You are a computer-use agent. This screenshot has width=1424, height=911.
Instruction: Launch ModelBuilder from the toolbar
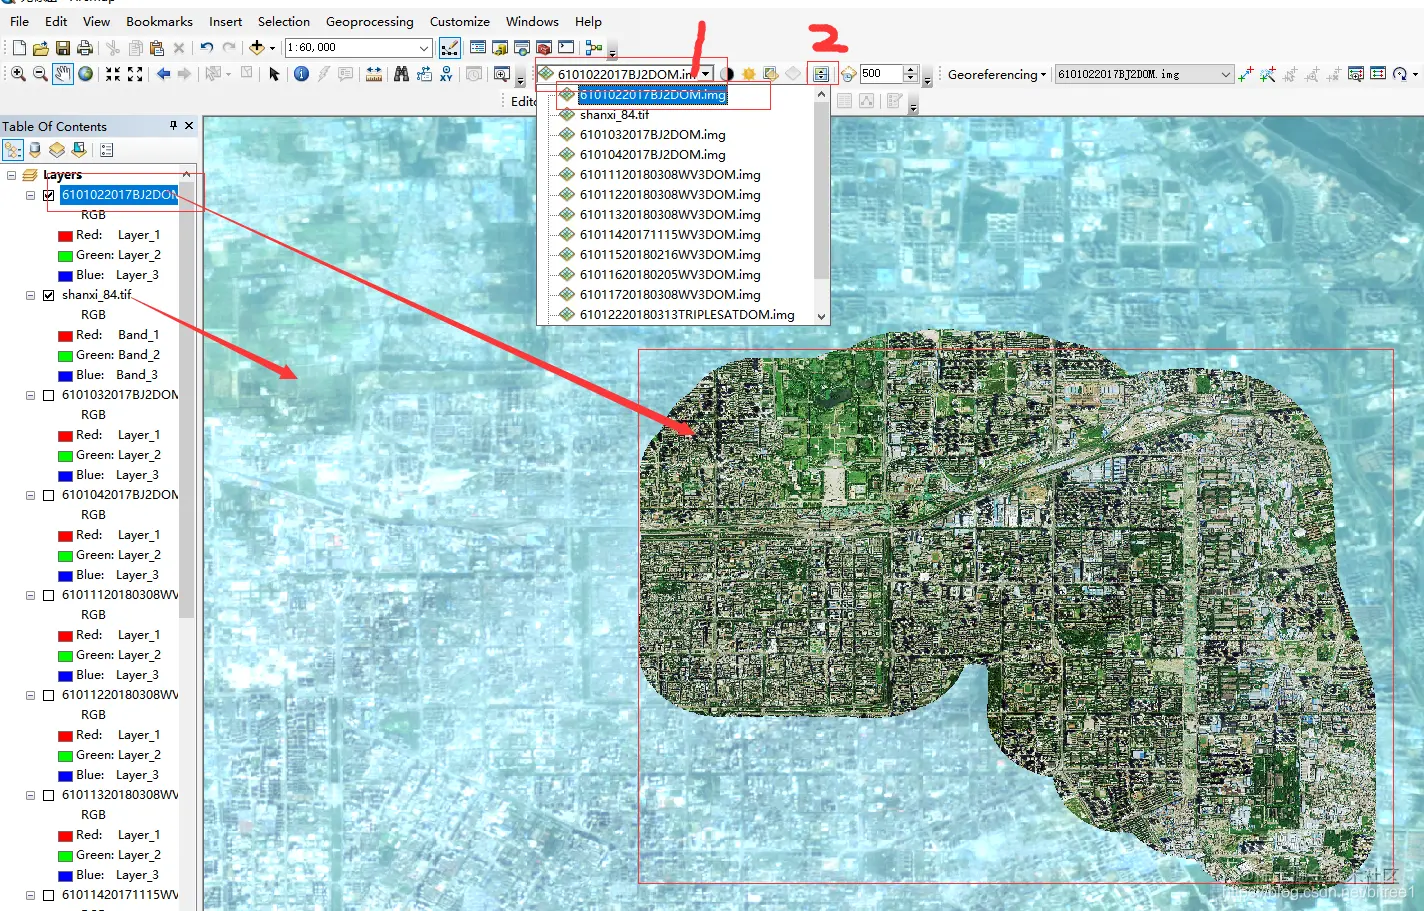tap(594, 47)
